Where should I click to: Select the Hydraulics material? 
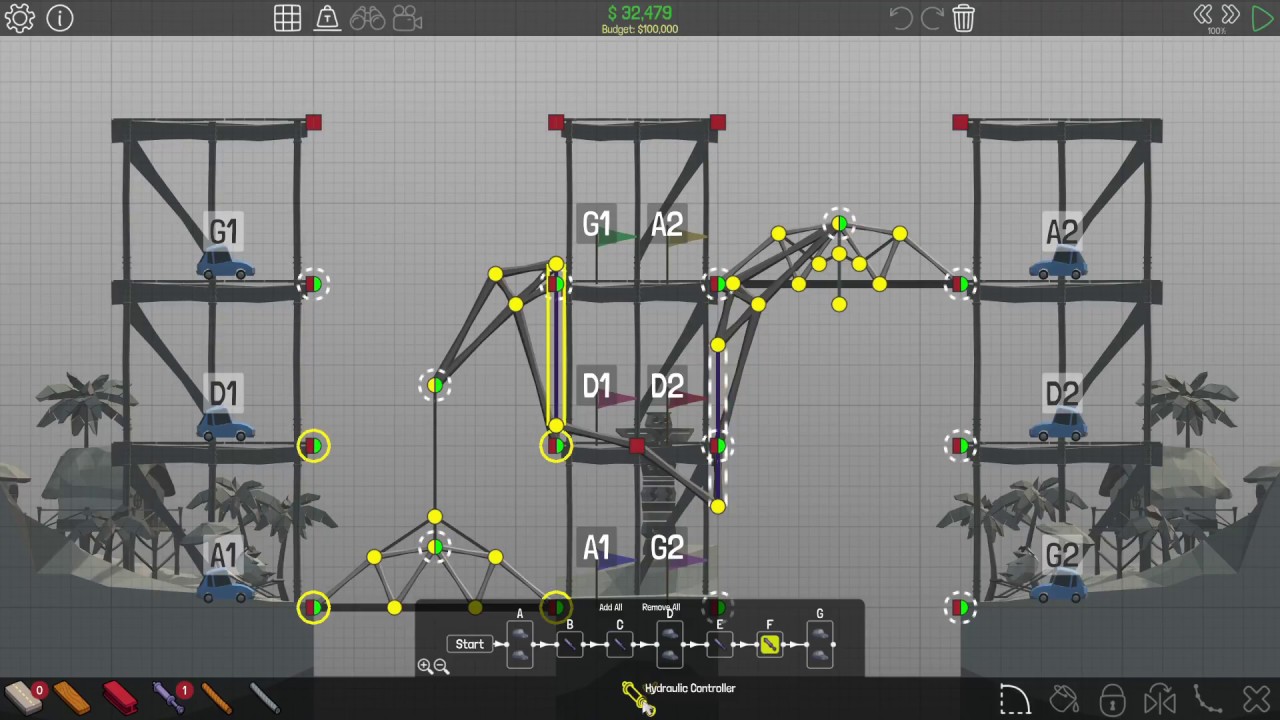pyautogui.click(x=168, y=697)
